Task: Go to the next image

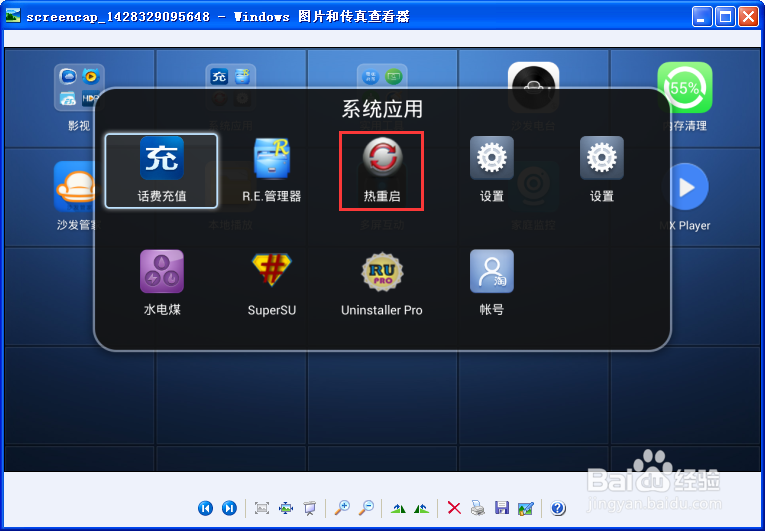Action: pyautogui.click(x=229, y=508)
